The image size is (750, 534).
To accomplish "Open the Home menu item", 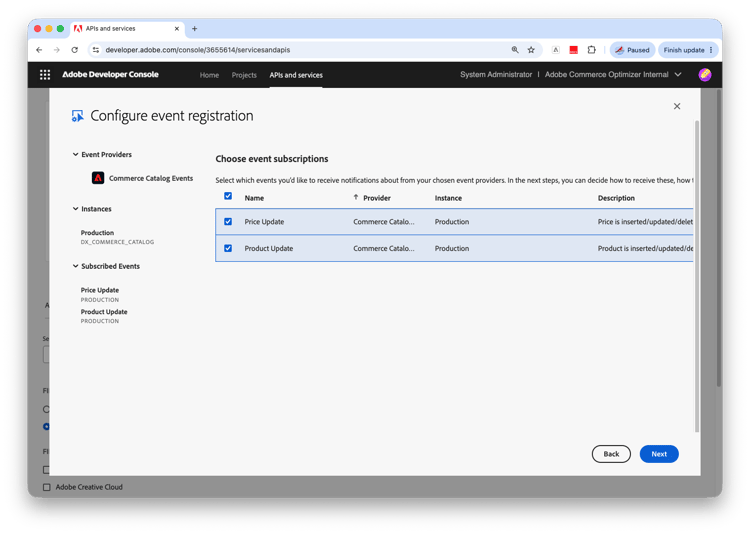I will pyautogui.click(x=209, y=75).
